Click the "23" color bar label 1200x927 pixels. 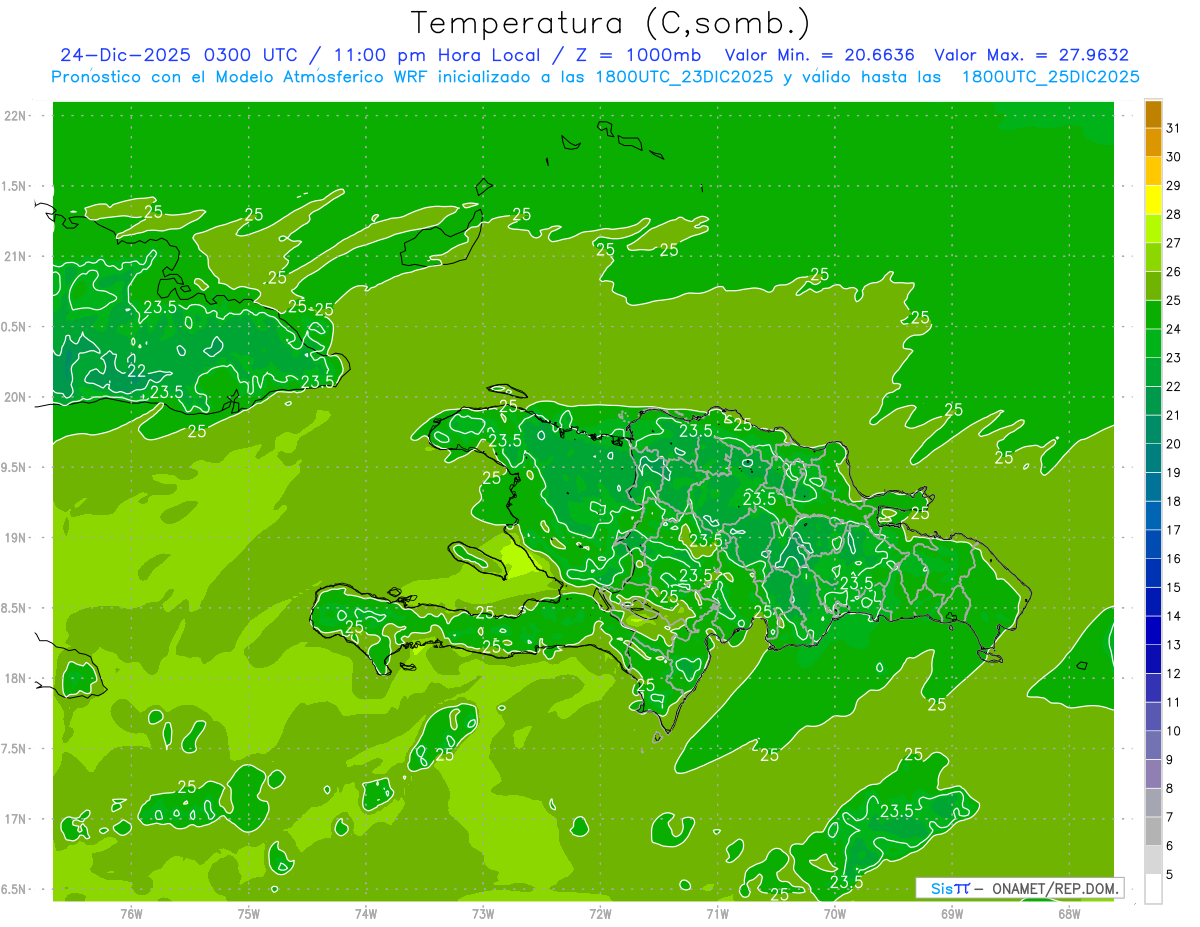point(1174,357)
